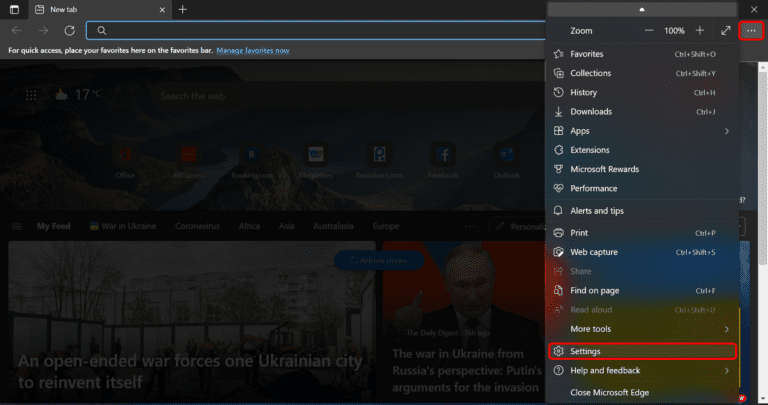Open the Ukrainian city article headline
The image size is (768, 405).
(190, 371)
